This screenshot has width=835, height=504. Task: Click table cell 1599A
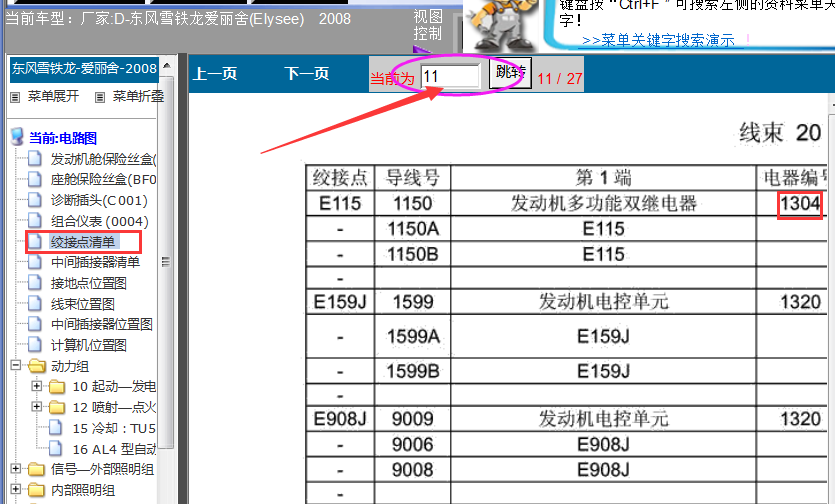413,336
